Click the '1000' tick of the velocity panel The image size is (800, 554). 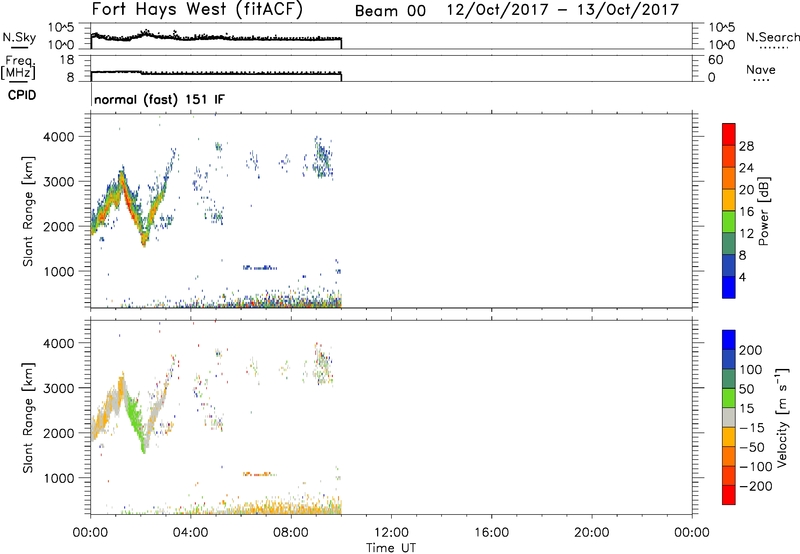pos(58,478)
